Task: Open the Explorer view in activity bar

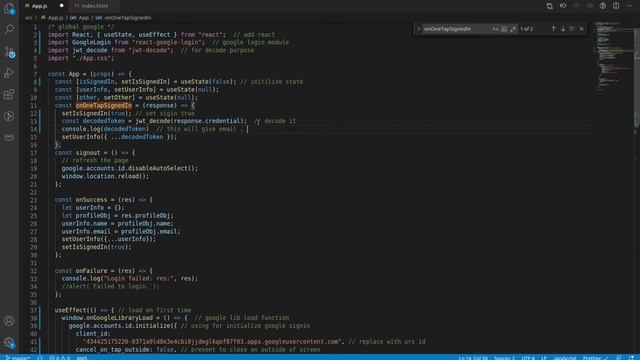Action: tap(9, 8)
